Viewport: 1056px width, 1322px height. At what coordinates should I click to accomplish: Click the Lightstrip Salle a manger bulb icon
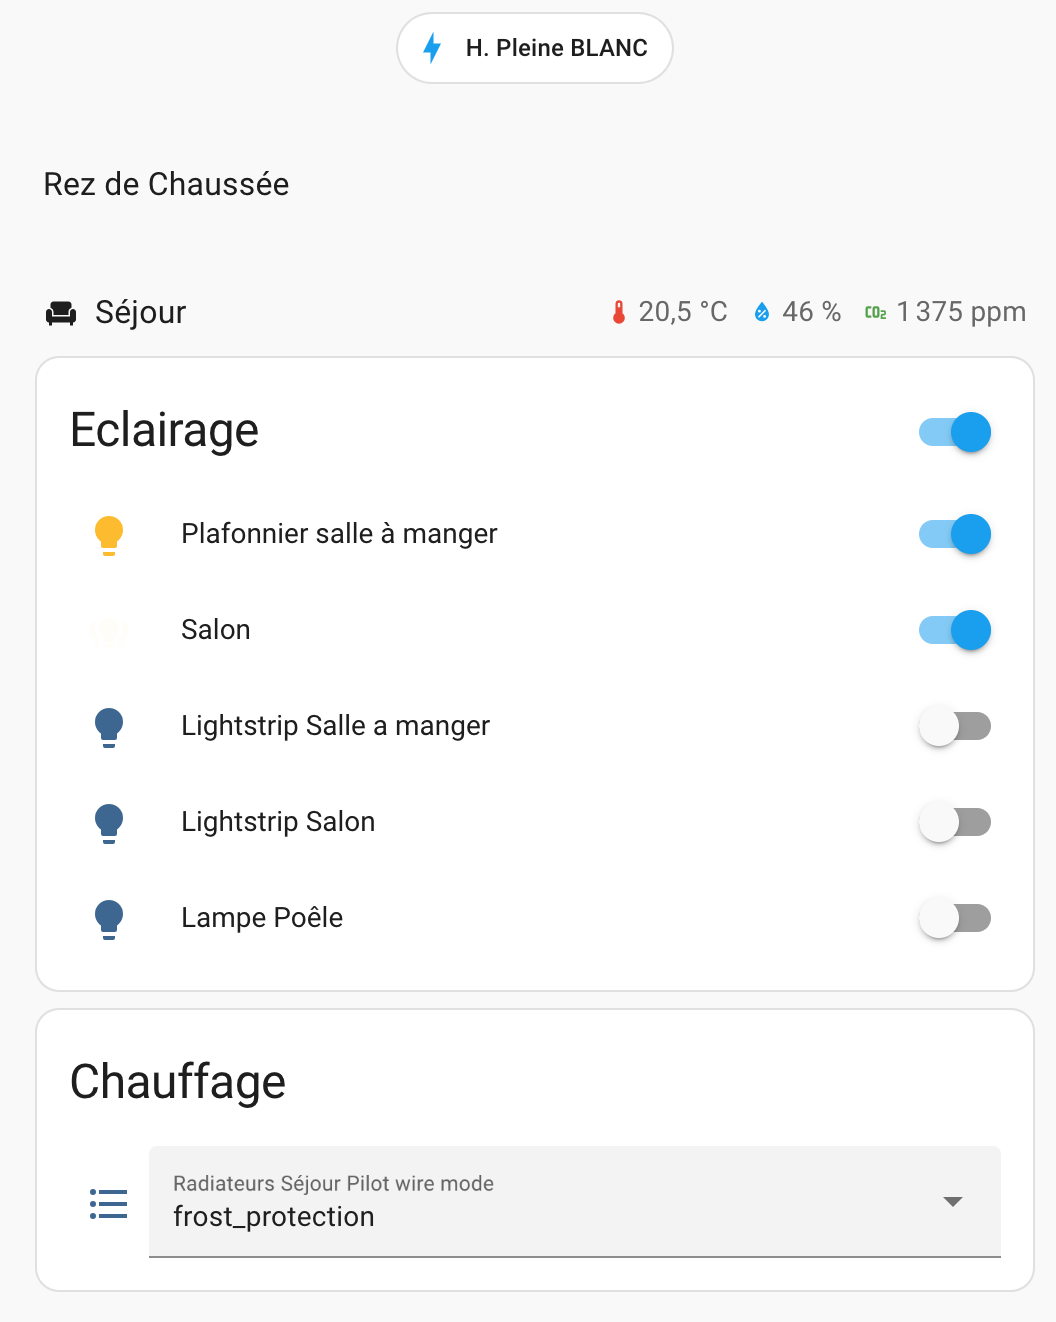109,726
